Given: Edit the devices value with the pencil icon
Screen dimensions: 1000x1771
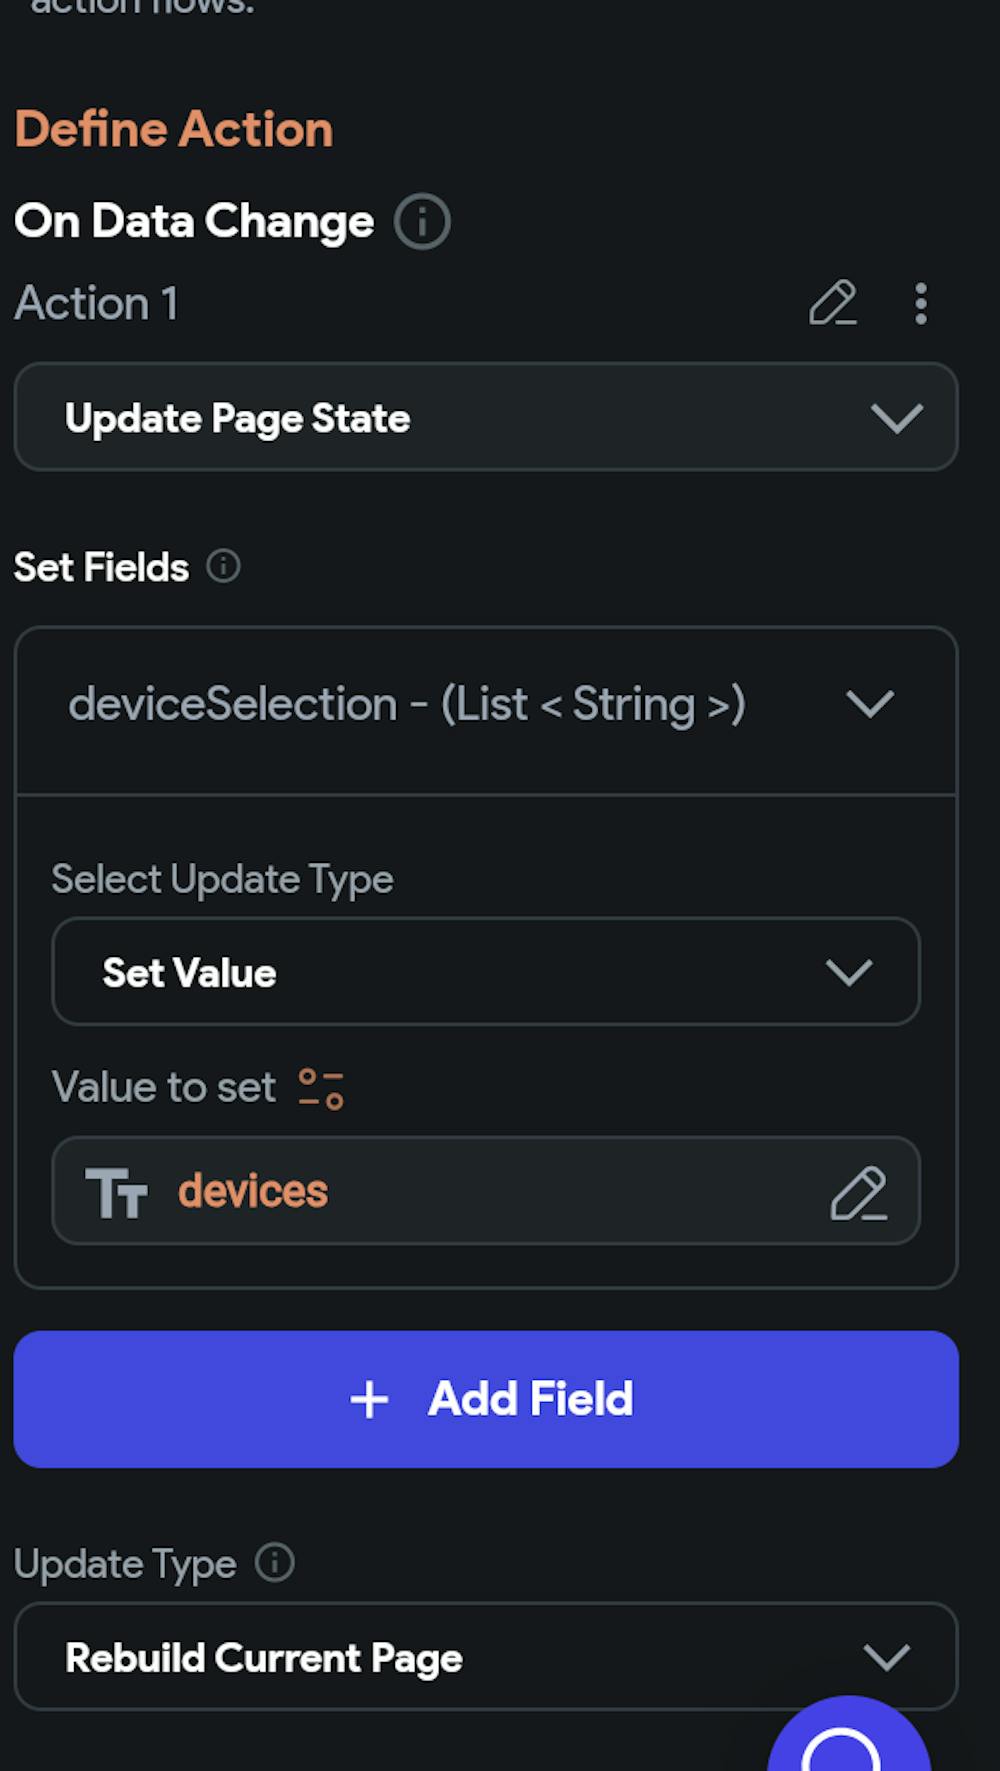Looking at the screenshot, I should (x=858, y=1192).
